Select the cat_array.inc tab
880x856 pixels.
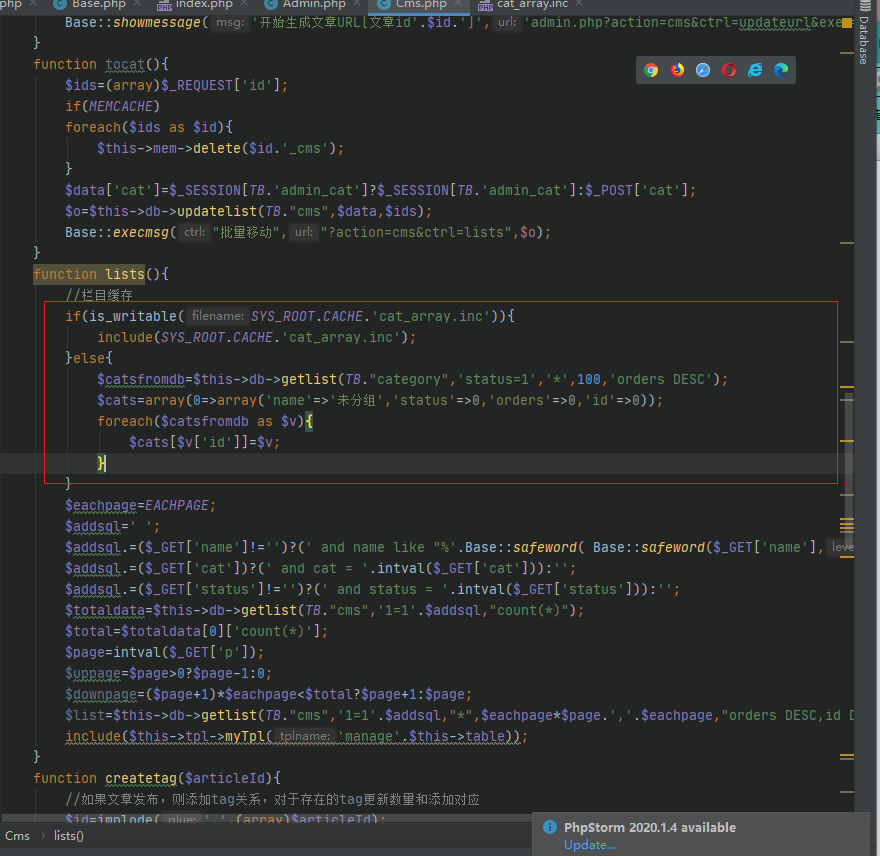point(531,4)
